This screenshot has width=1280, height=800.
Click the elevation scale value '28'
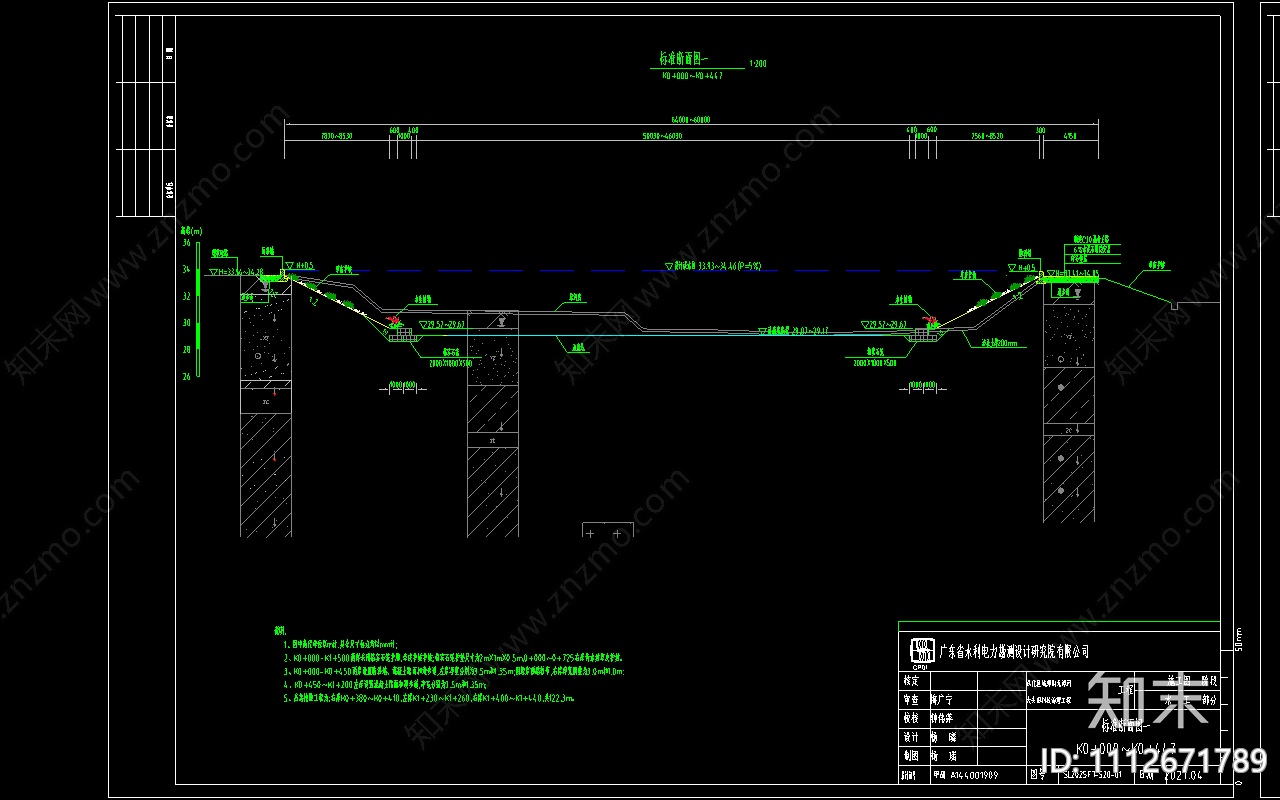[186, 350]
